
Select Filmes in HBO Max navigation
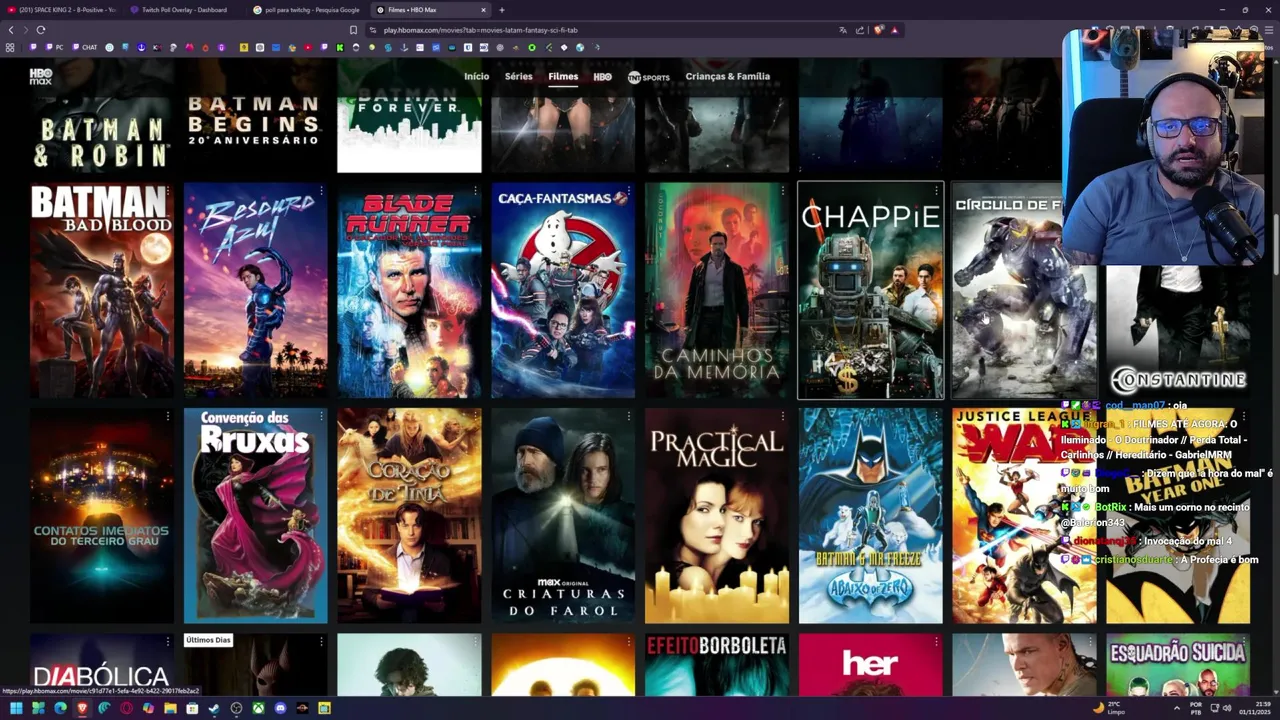pyautogui.click(x=563, y=76)
